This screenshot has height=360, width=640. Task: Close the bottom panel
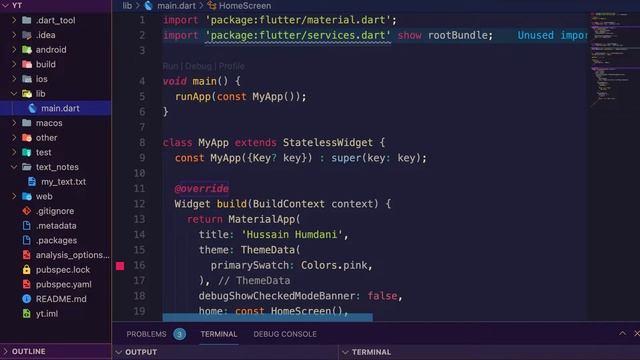[x=637, y=333]
